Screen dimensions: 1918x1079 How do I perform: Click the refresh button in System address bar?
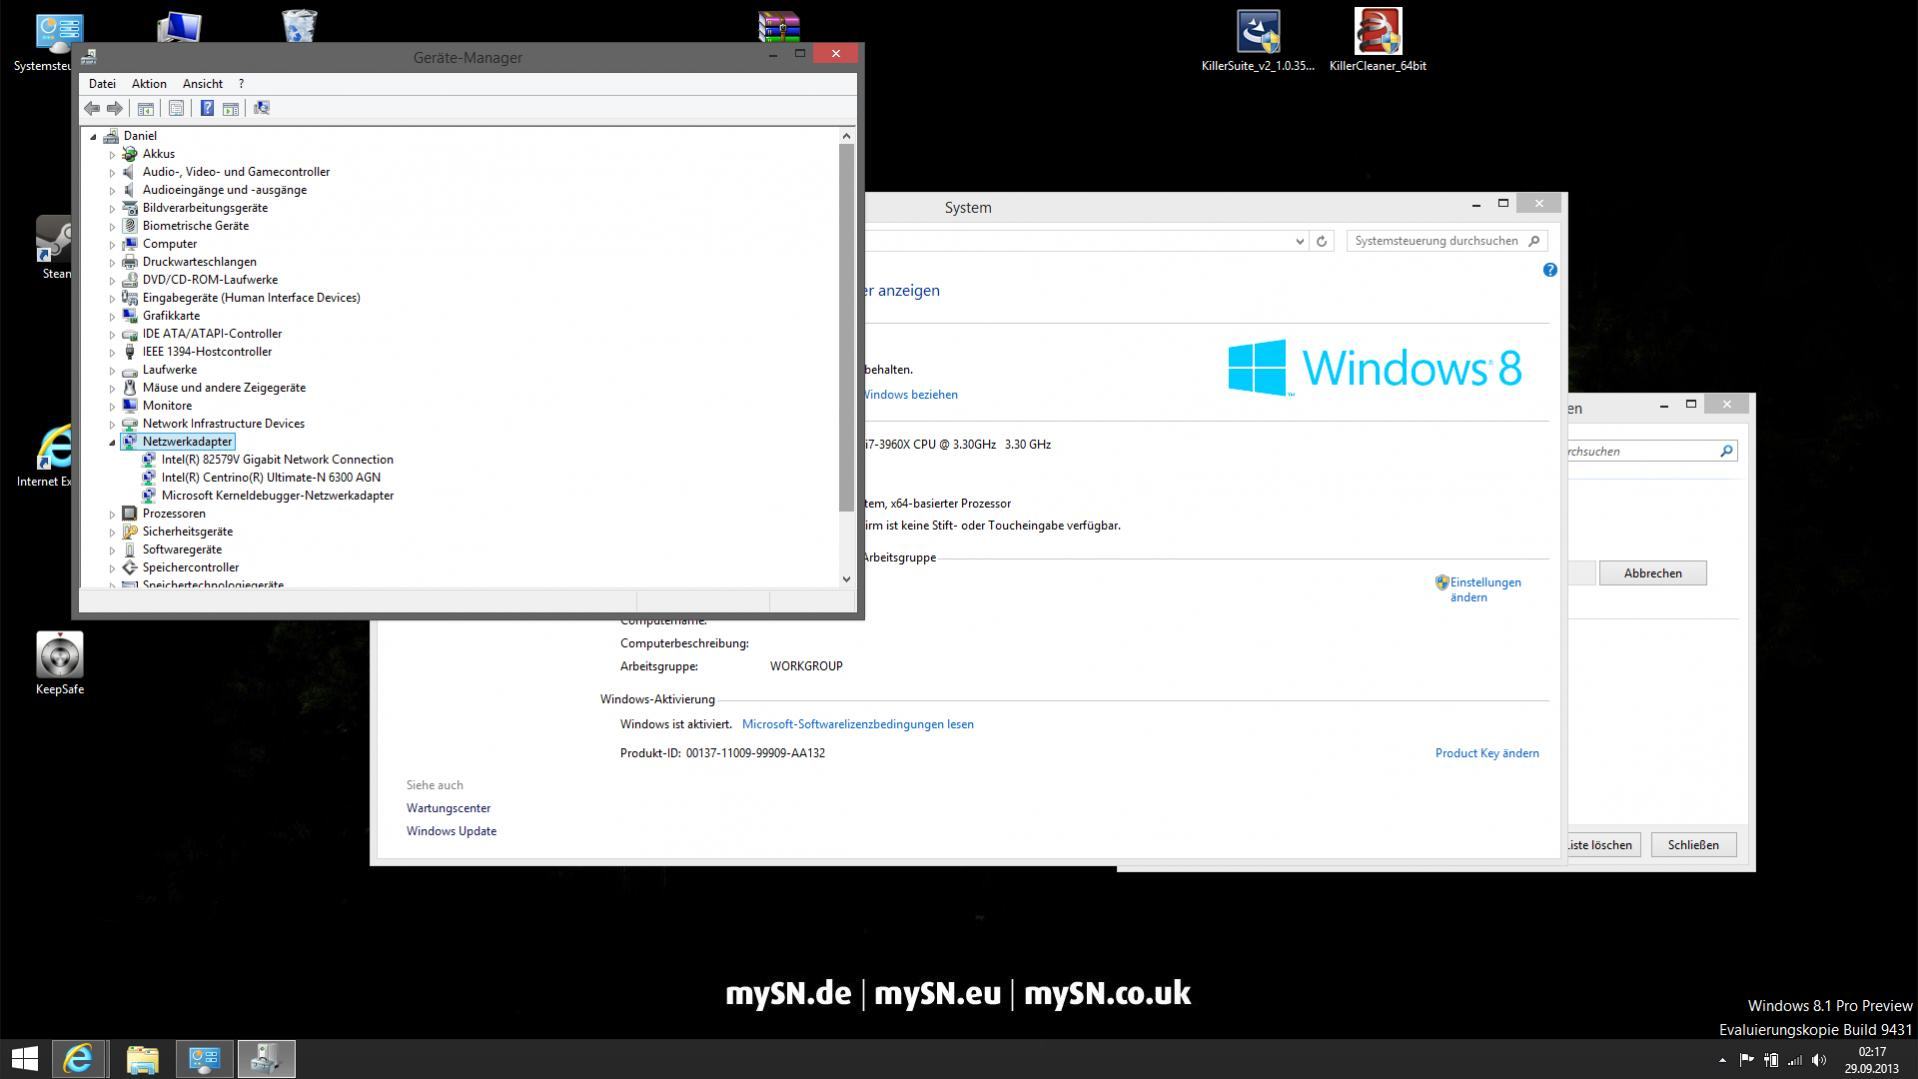click(x=1322, y=241)
